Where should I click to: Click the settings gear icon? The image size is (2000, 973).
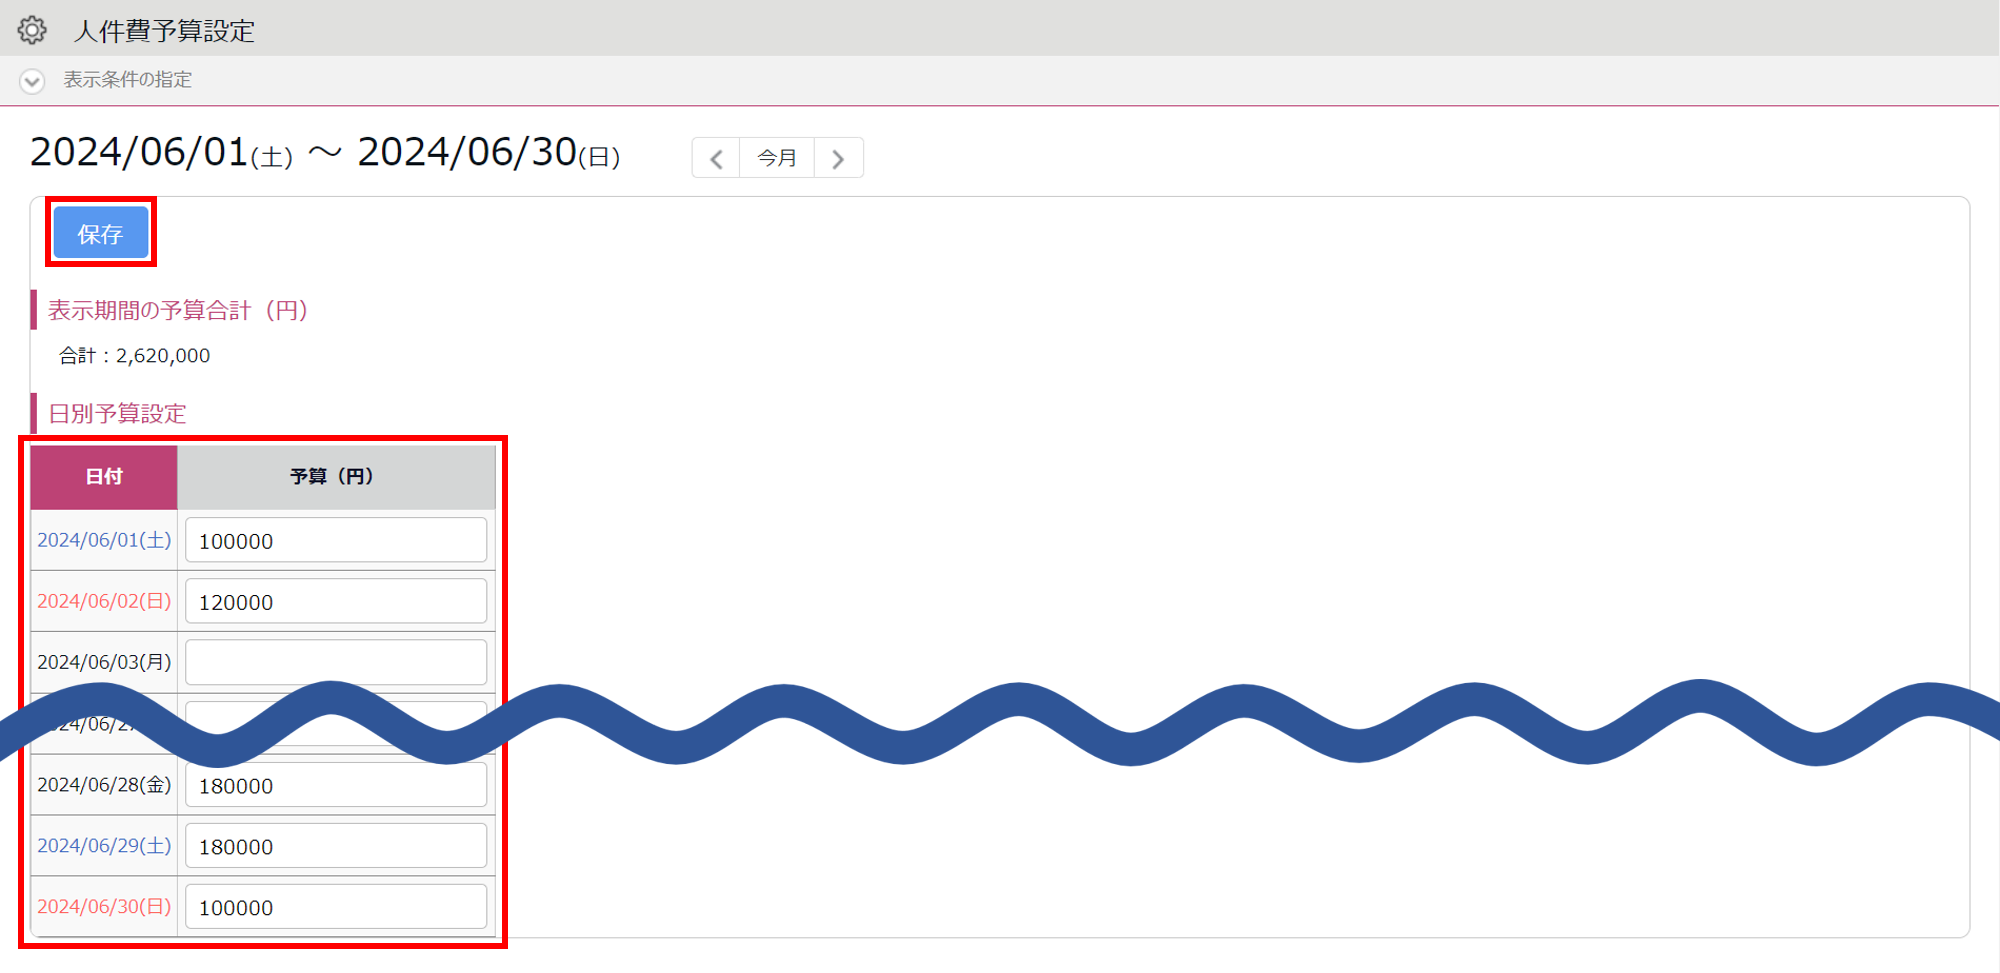click(32, 30)
